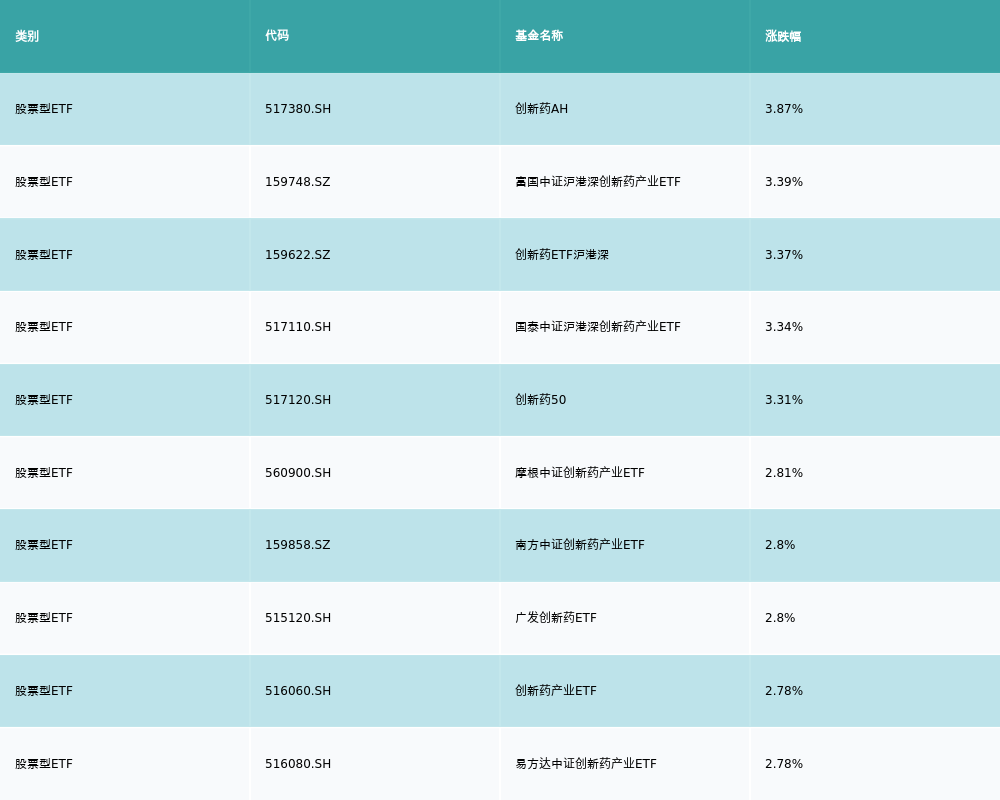The height and width of the screenshot is (800, 1000).
Task: Open 富国中证沪港深创新药产业ETF fund
Action: (597, 182)
